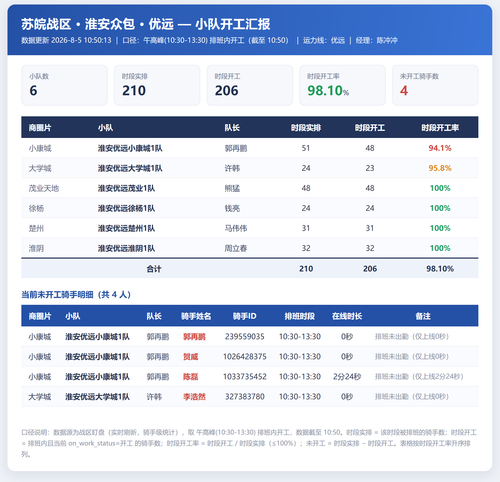500x482 pixels.
Task: Click the 合计 label in the totals row
Action: pos(154,269)
